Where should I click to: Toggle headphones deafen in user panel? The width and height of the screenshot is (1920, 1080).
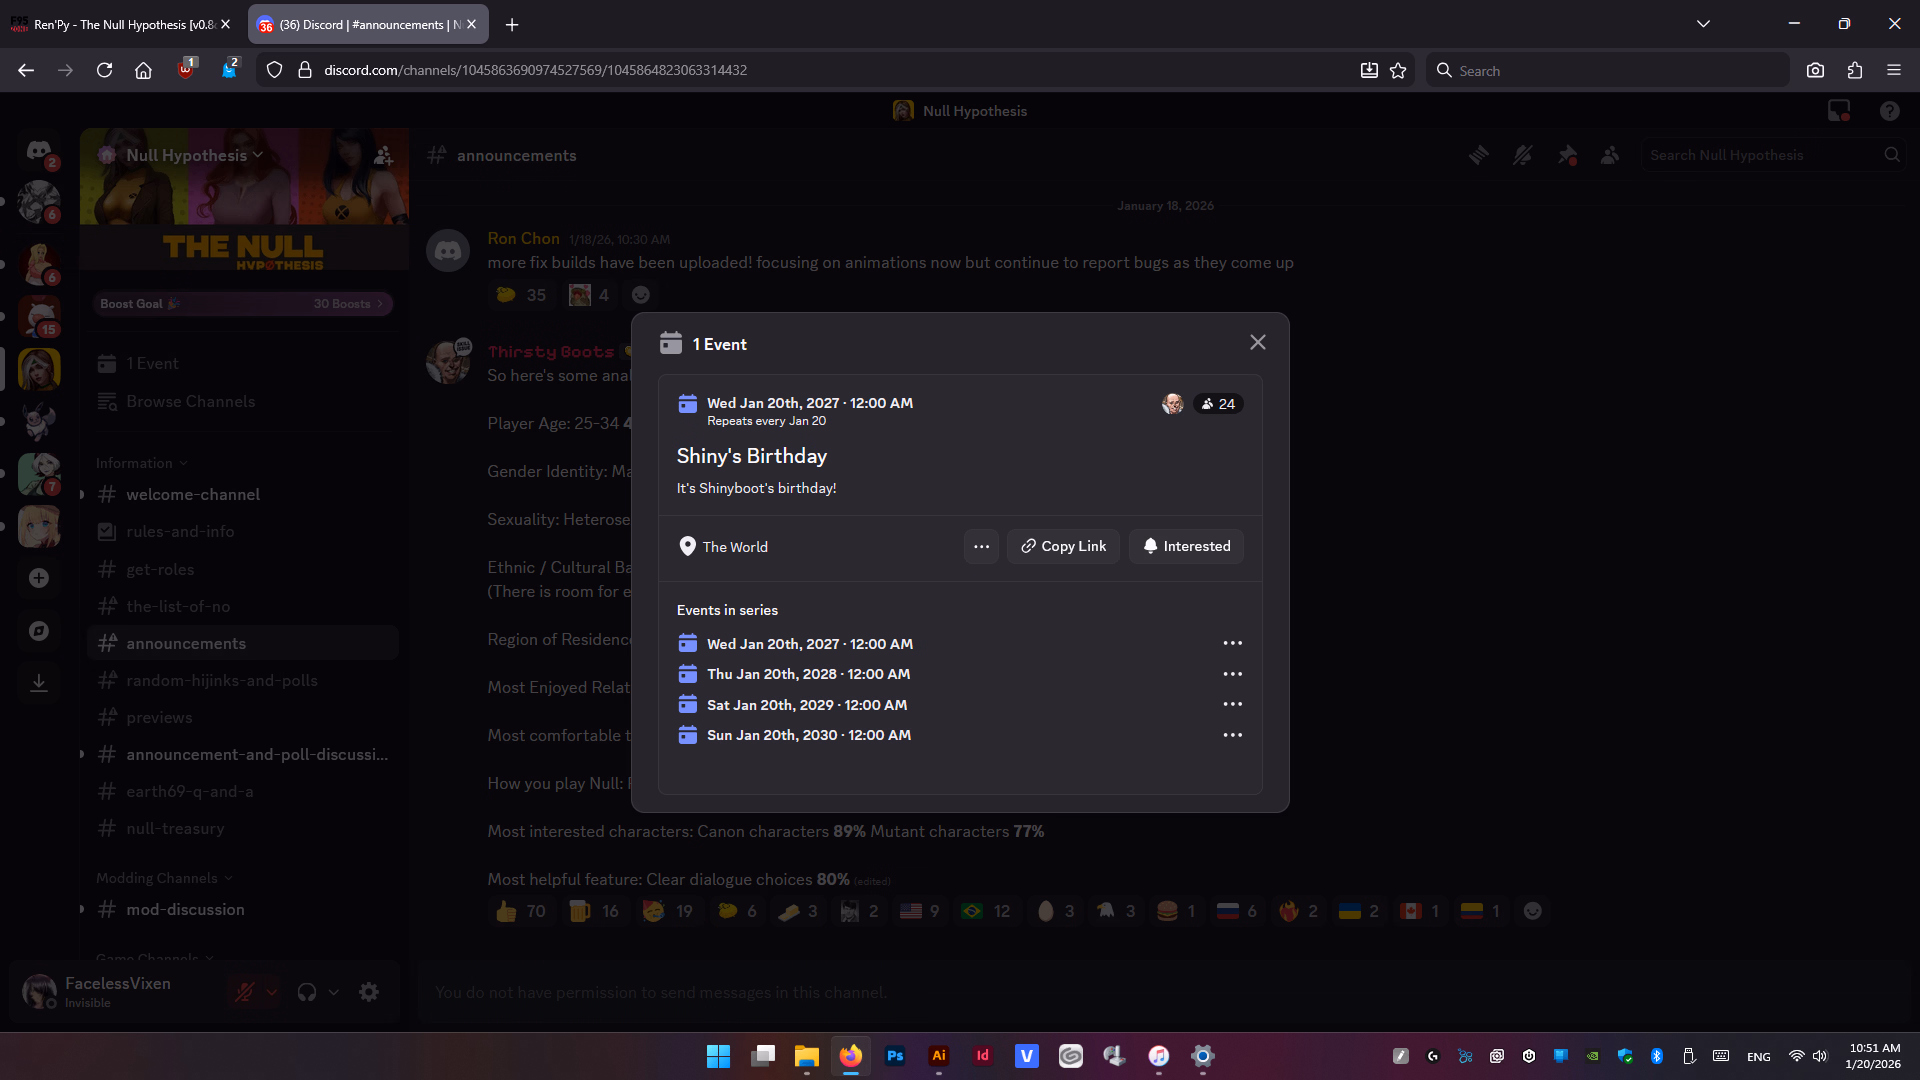(307, 992)
